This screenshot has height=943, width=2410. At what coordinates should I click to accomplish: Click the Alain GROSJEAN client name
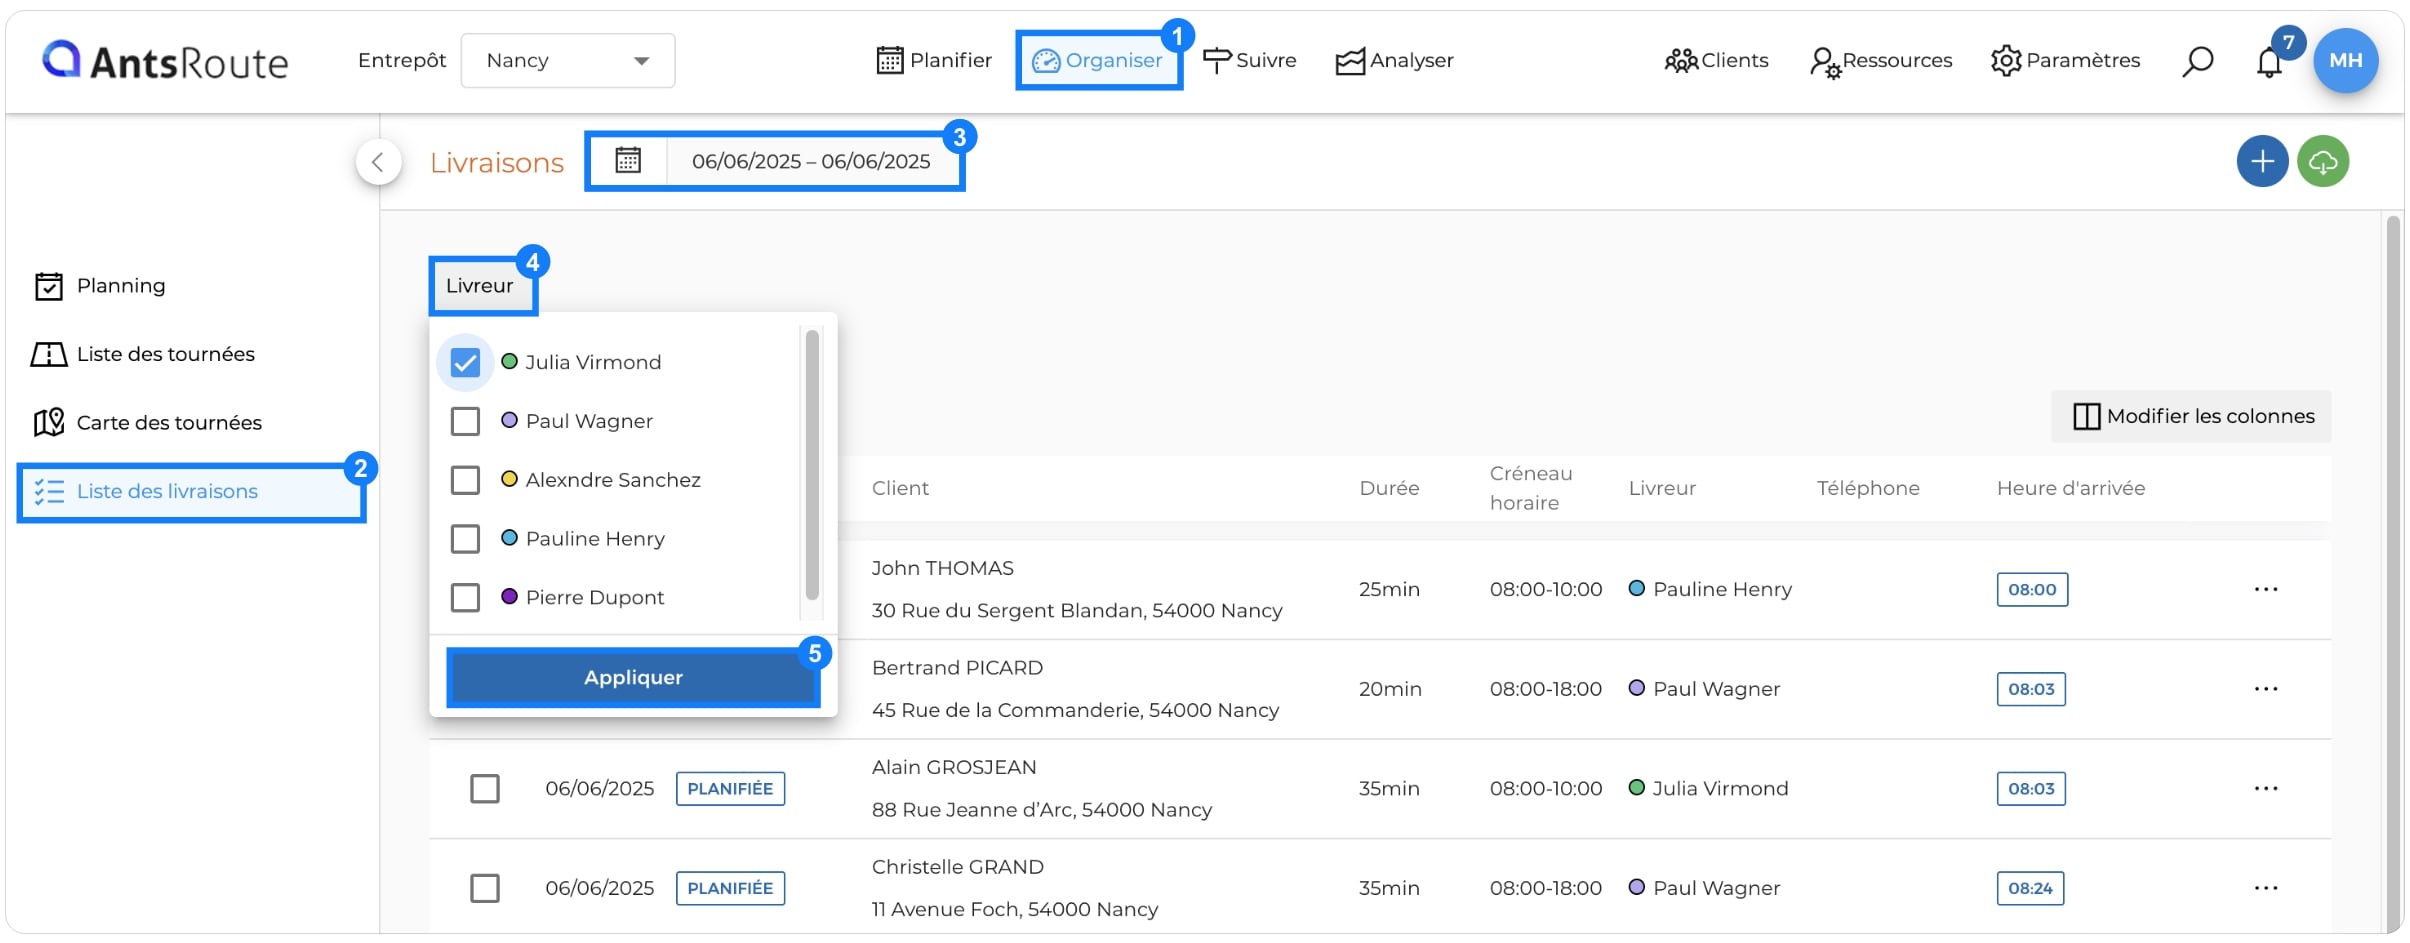954,767
